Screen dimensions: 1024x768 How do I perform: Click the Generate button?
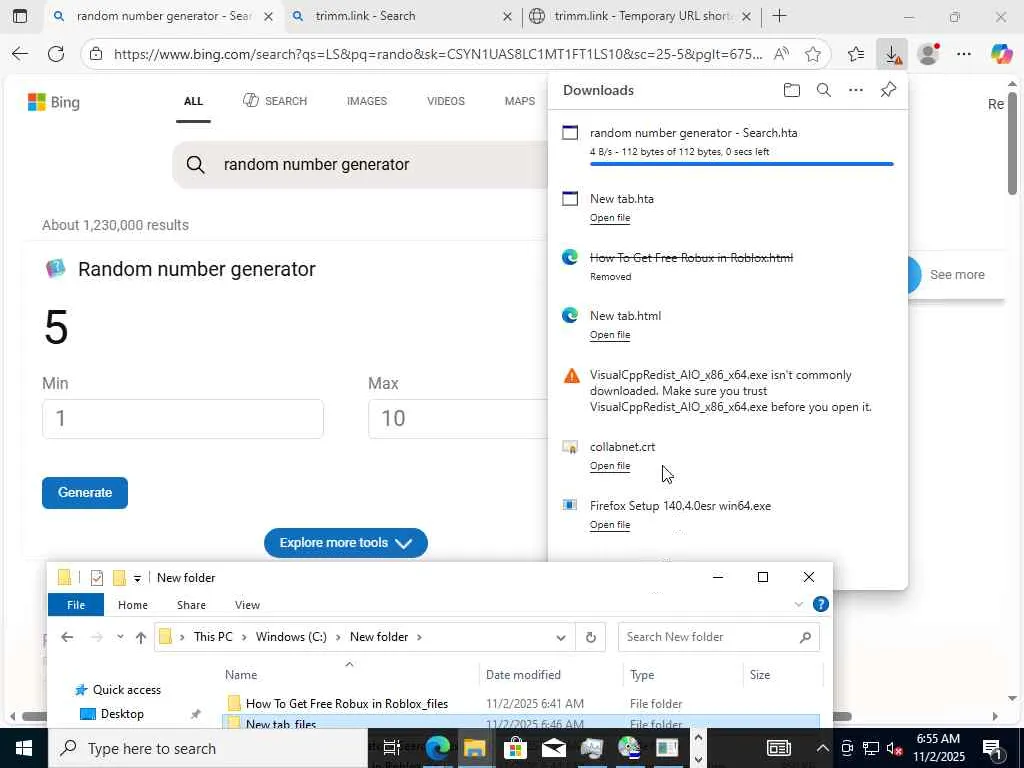[85, 492]
